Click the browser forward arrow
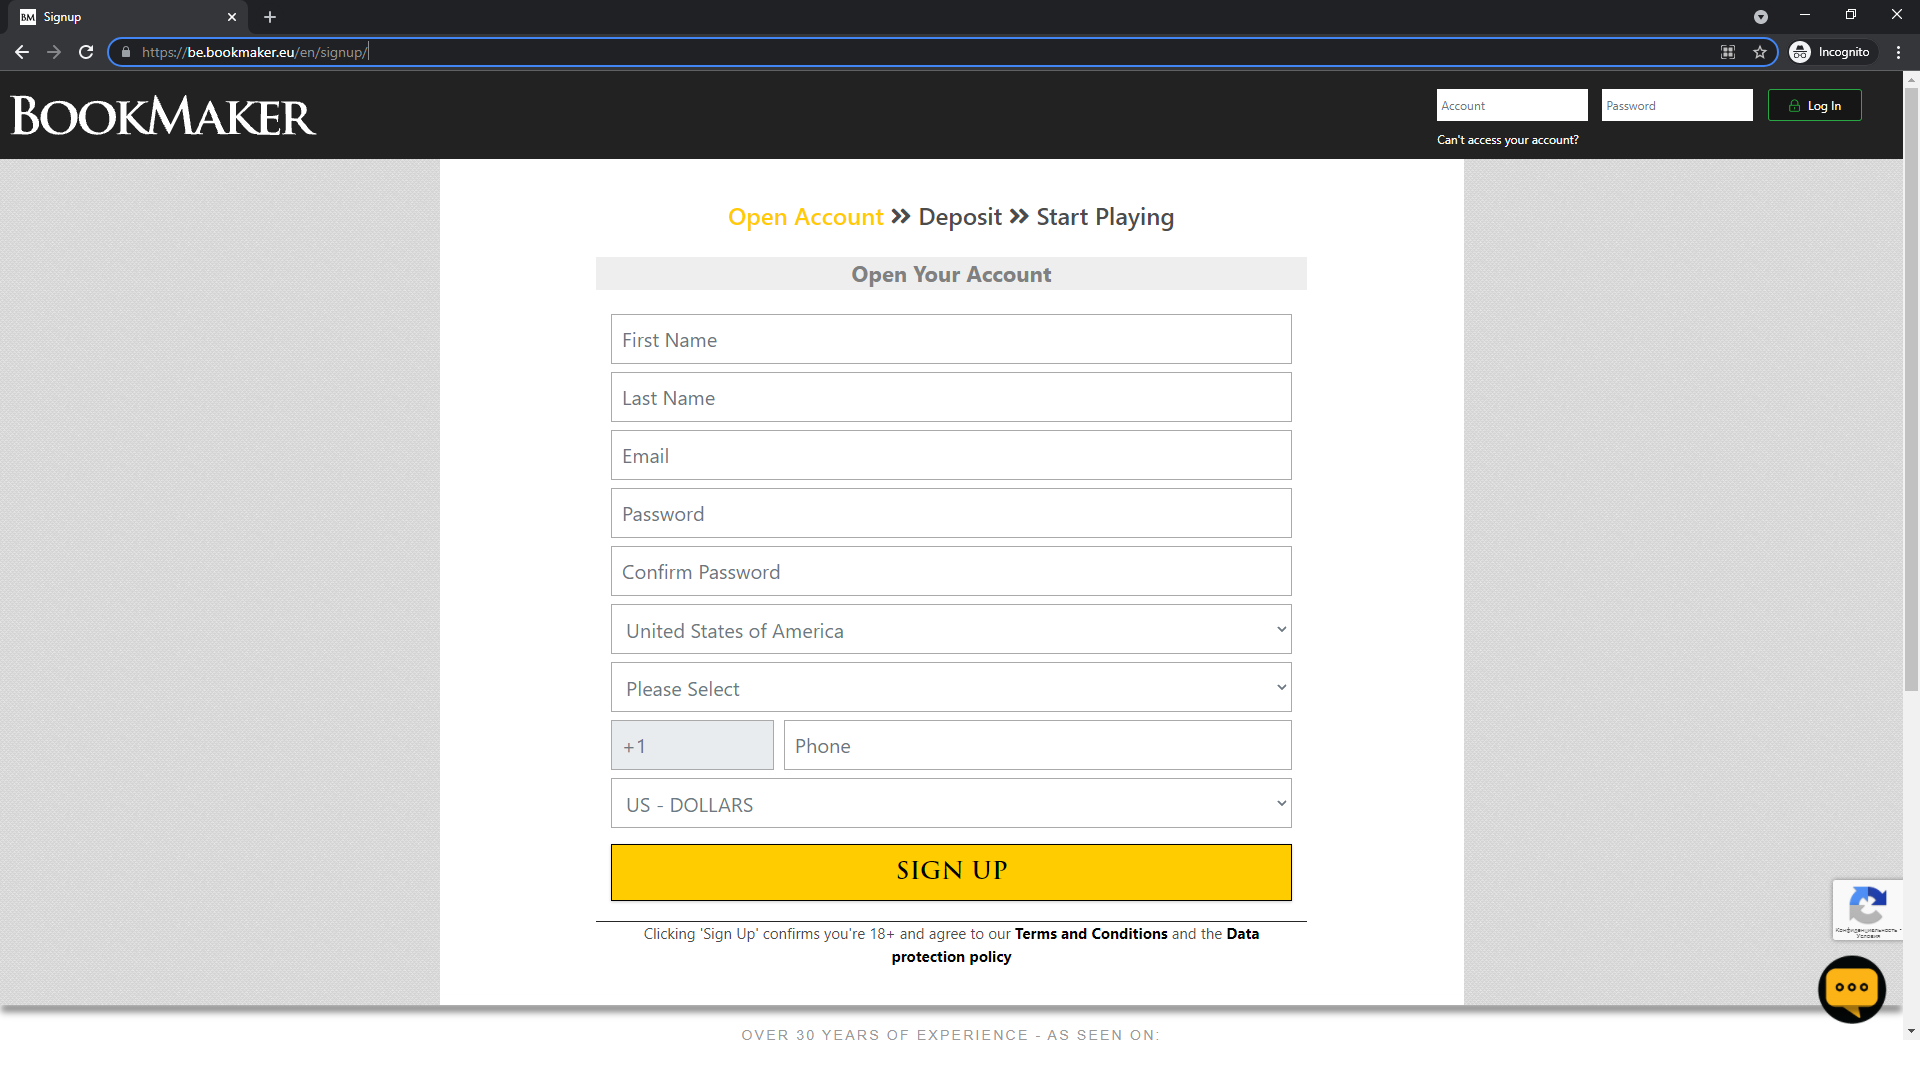Screen dimensions: 1920x1080 (x=54, y=52)
